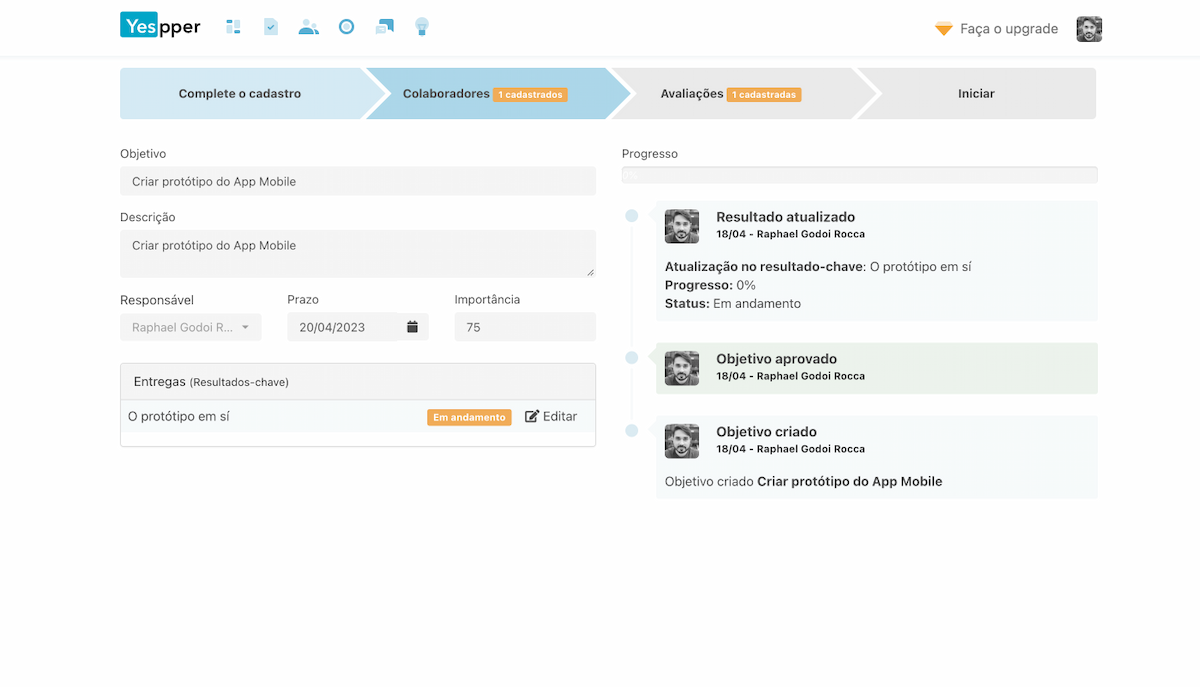Click the Importância field showing 75

click(524, 327)
